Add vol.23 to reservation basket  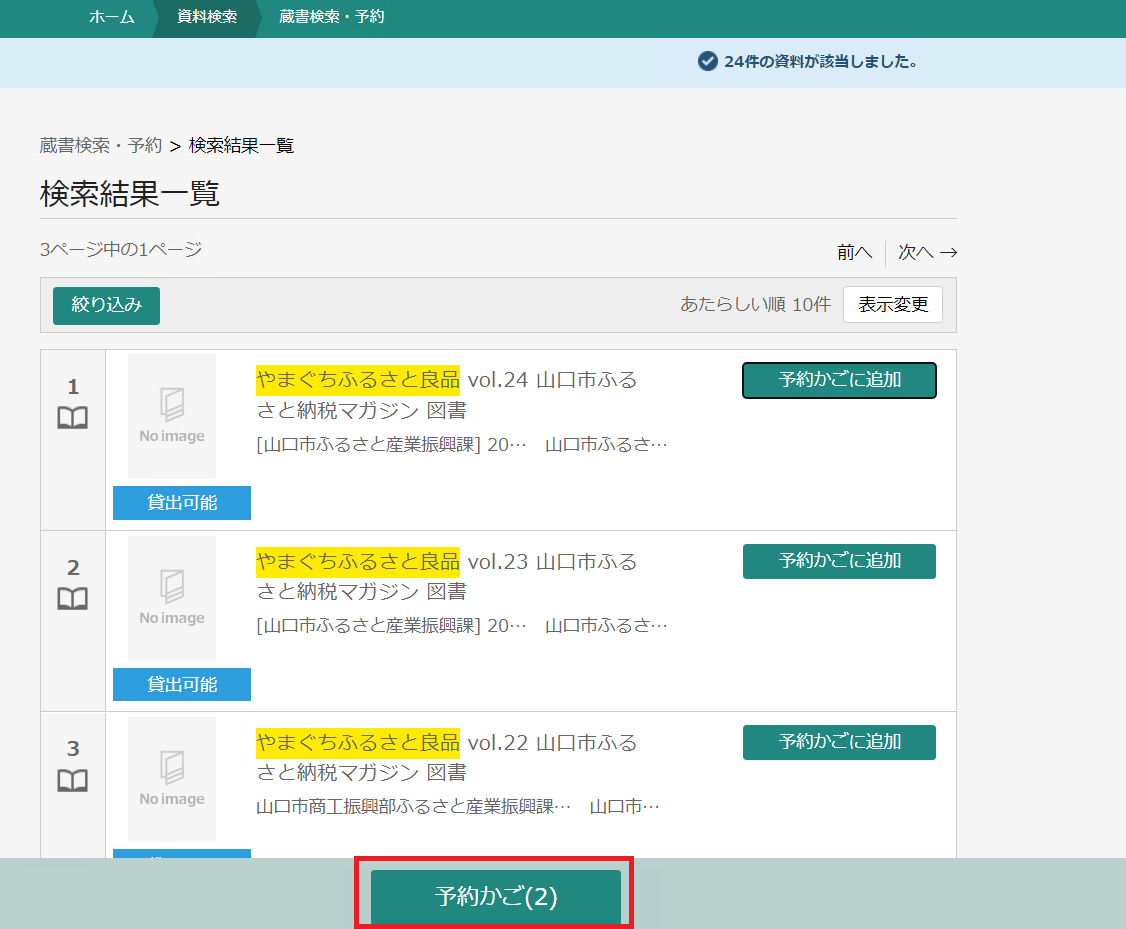(839, 561)
